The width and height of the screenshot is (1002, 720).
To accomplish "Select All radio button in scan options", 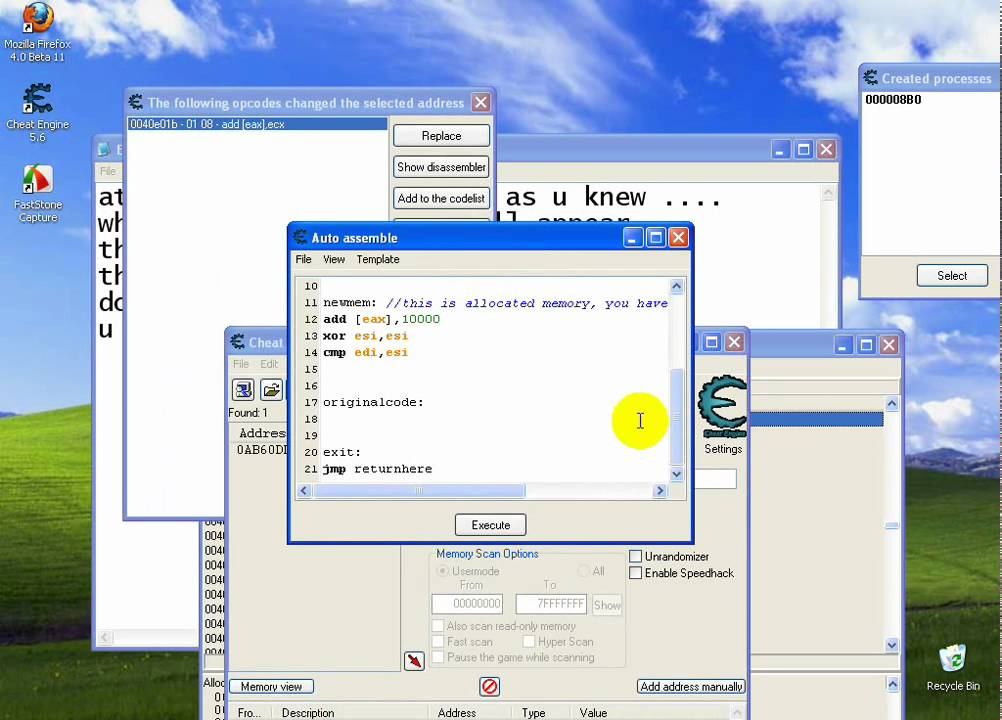I will click(x=583, y=571).
